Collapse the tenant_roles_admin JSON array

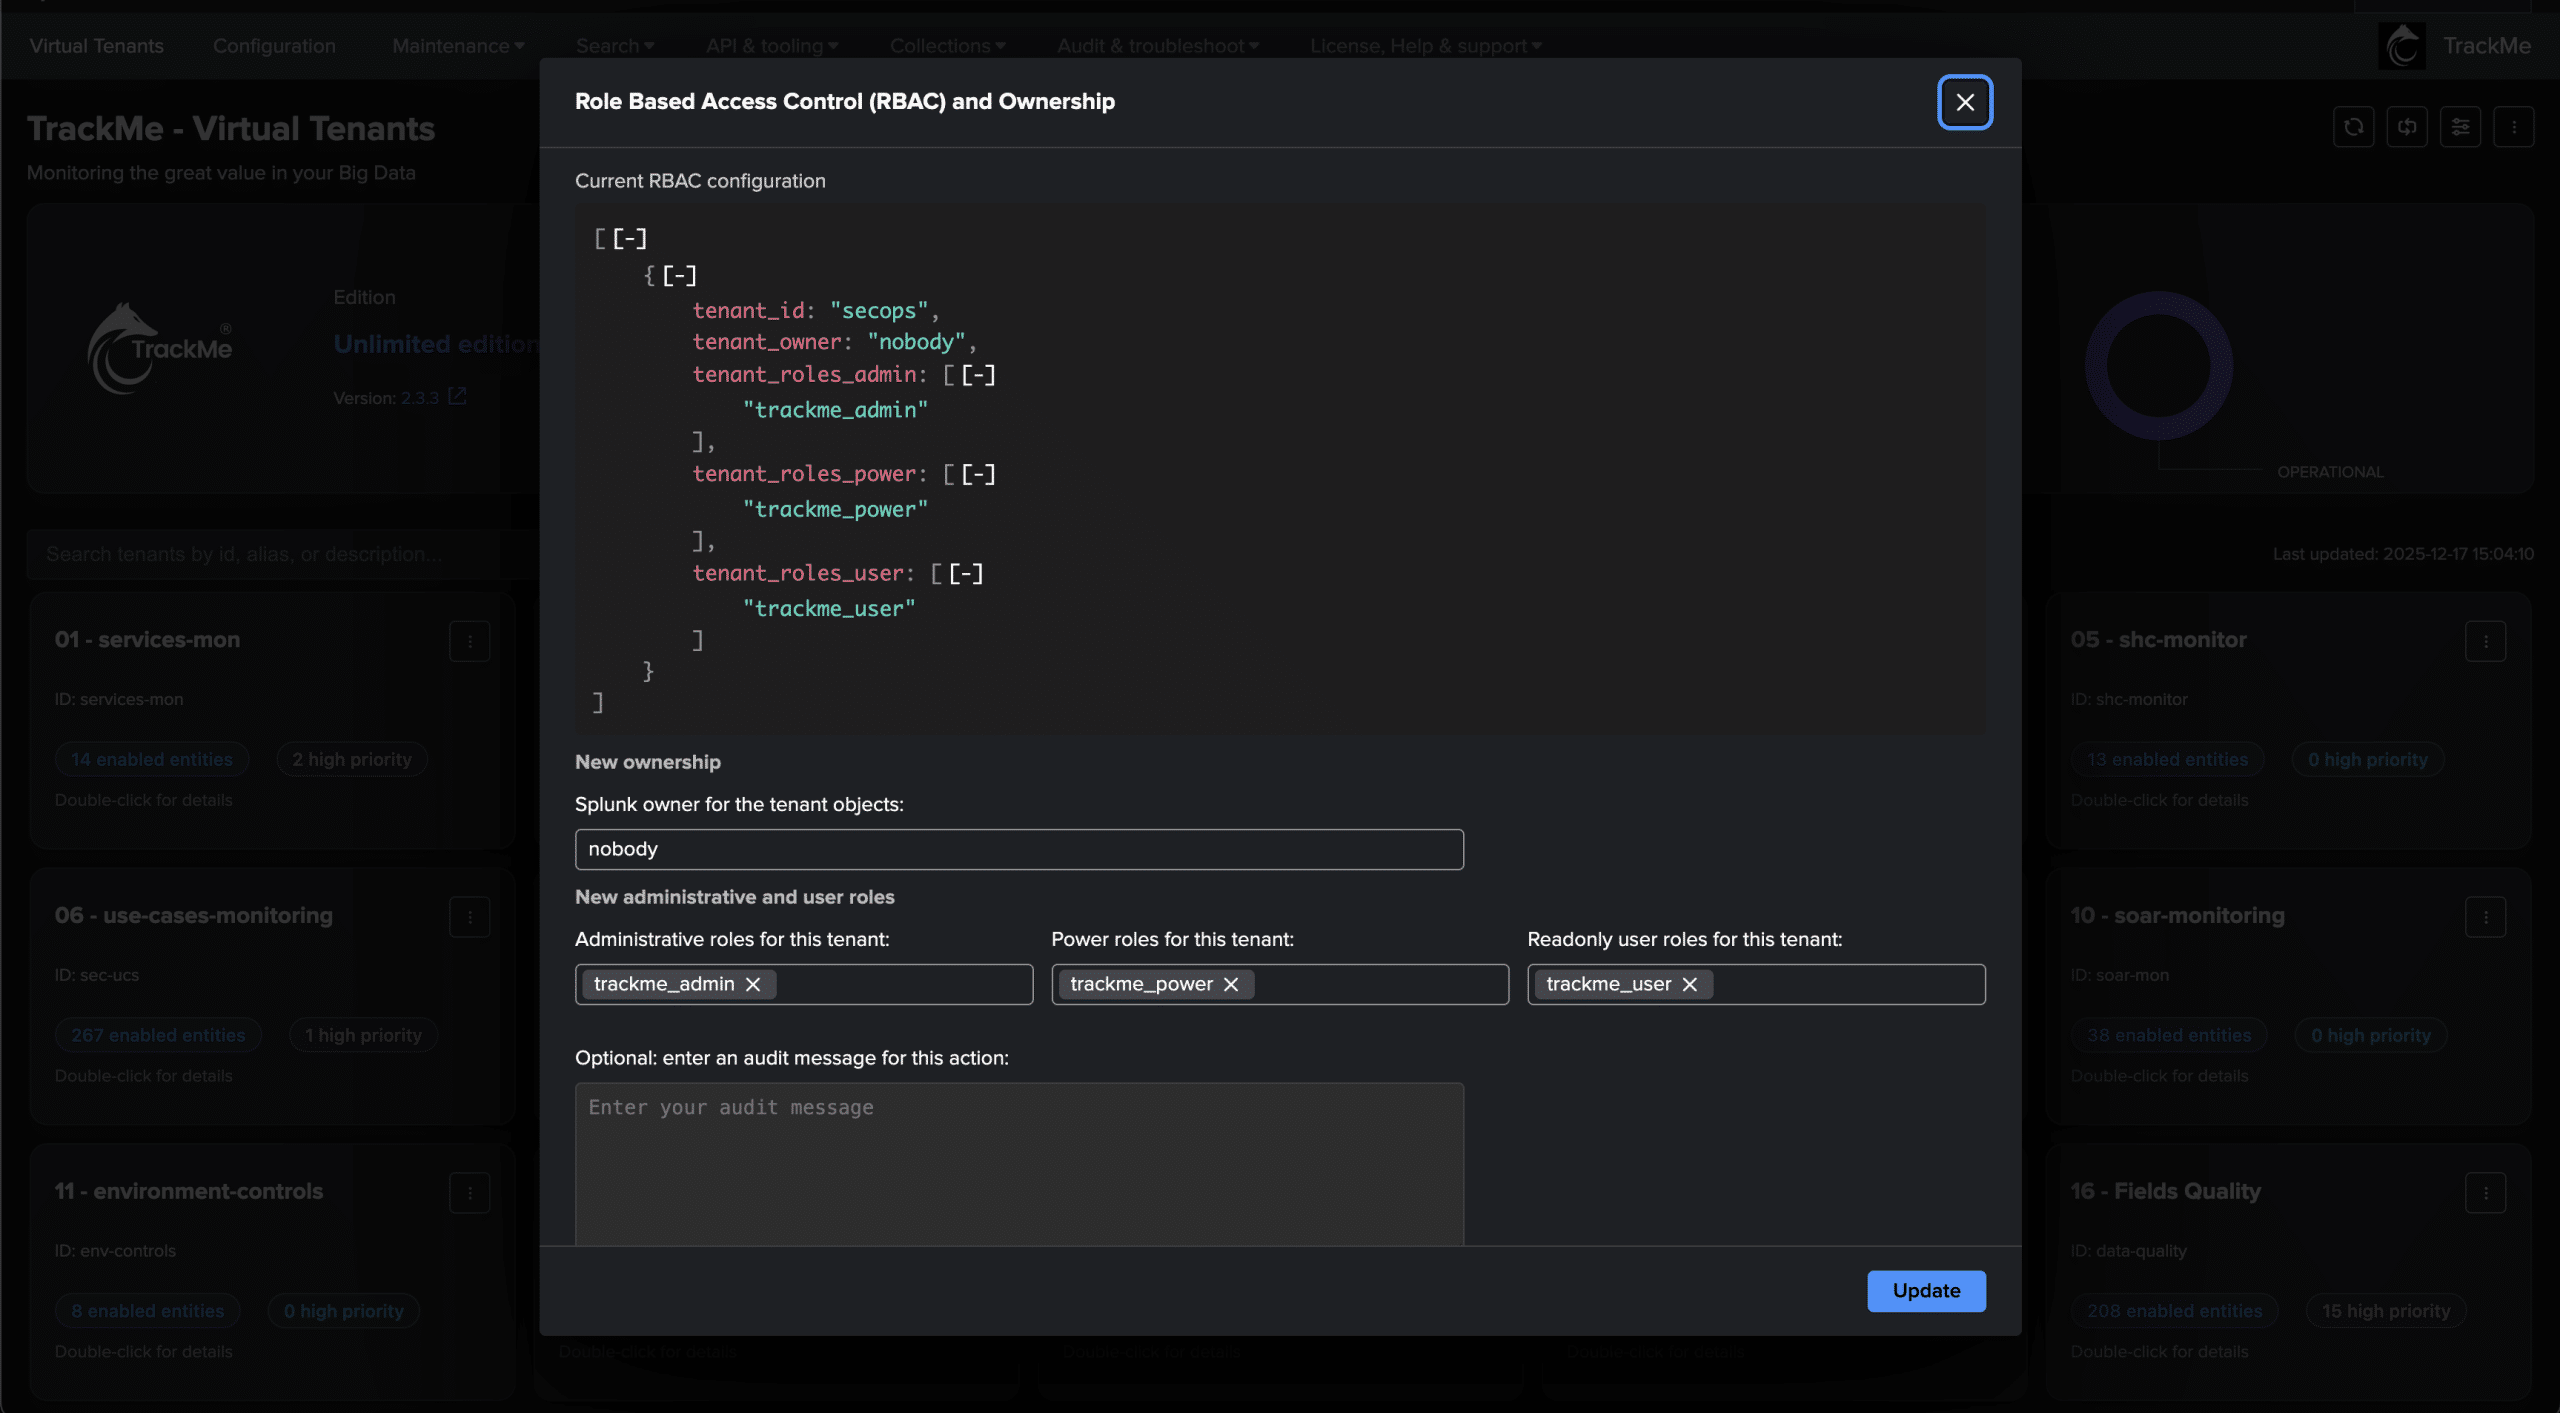pos(978,375)
